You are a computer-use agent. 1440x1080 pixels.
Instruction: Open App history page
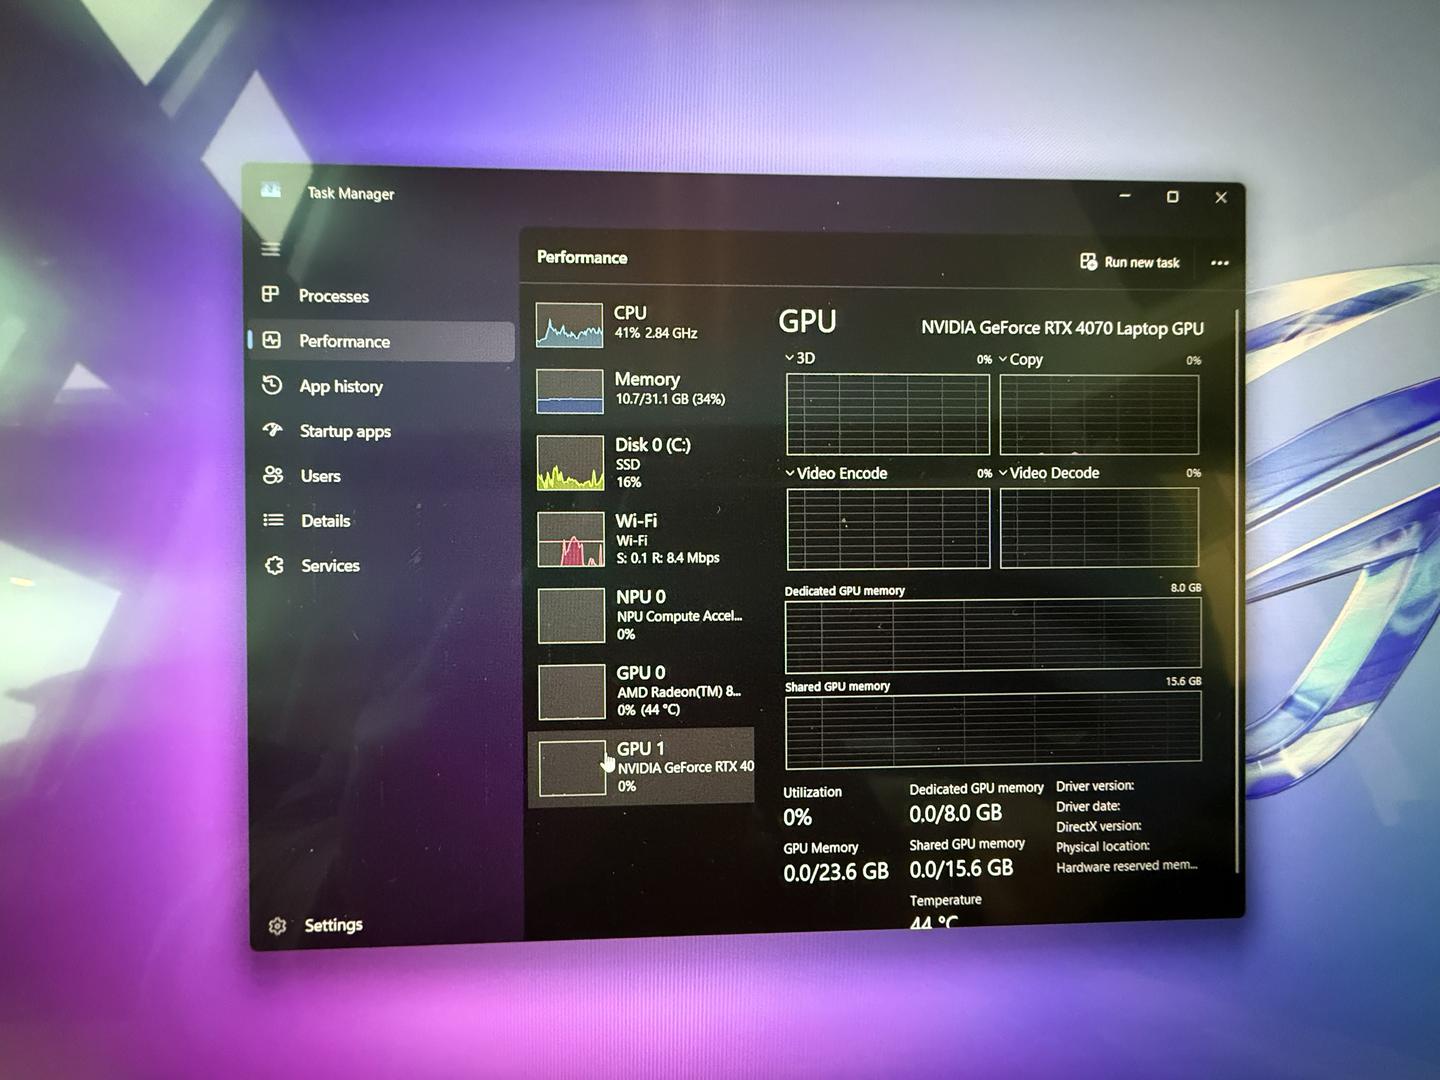[381, 386]
